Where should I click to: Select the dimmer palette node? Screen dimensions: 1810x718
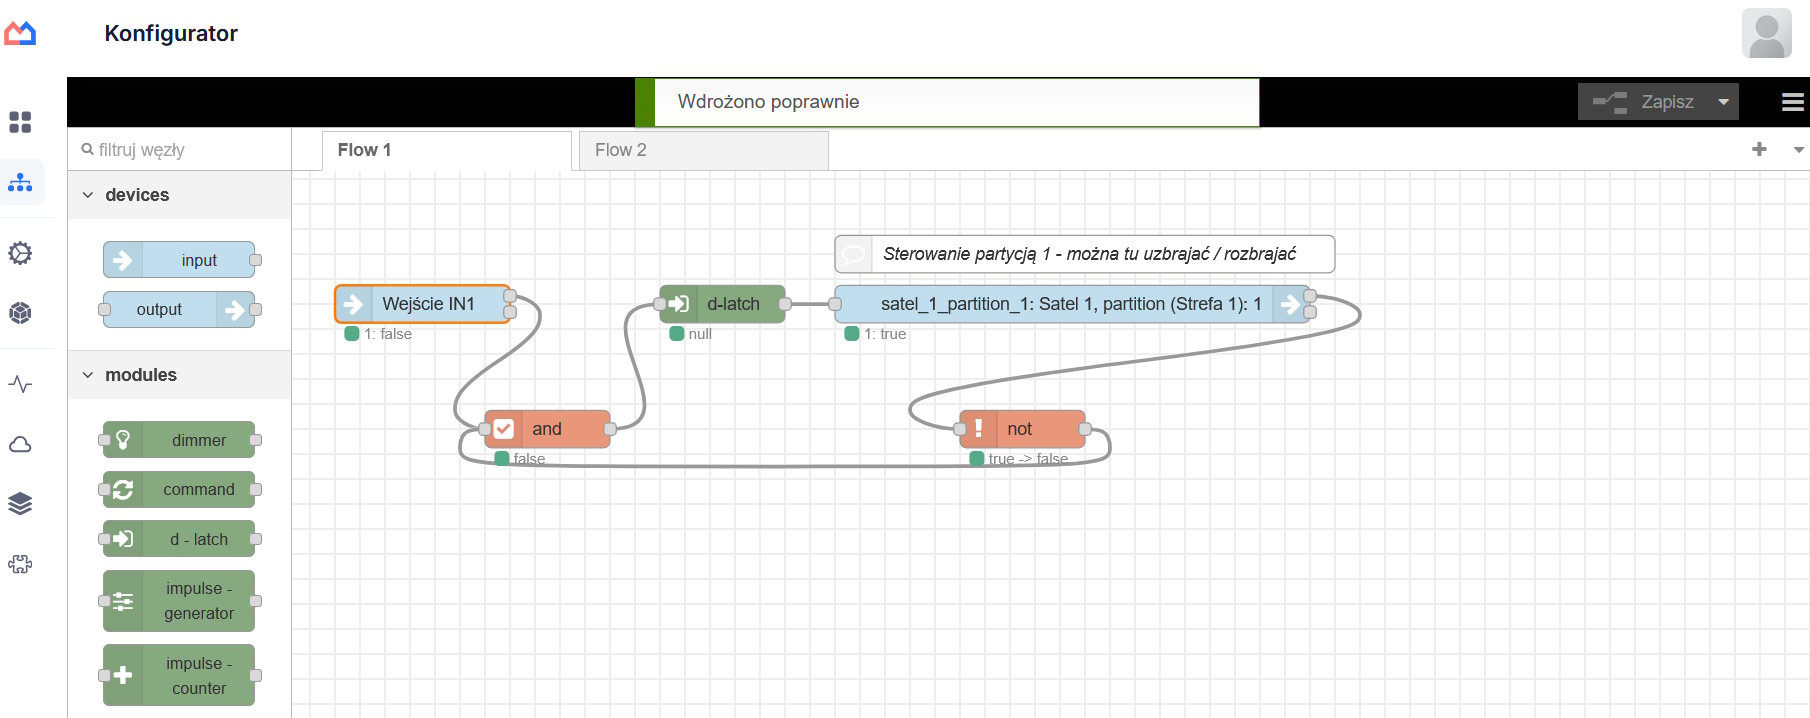179,440
